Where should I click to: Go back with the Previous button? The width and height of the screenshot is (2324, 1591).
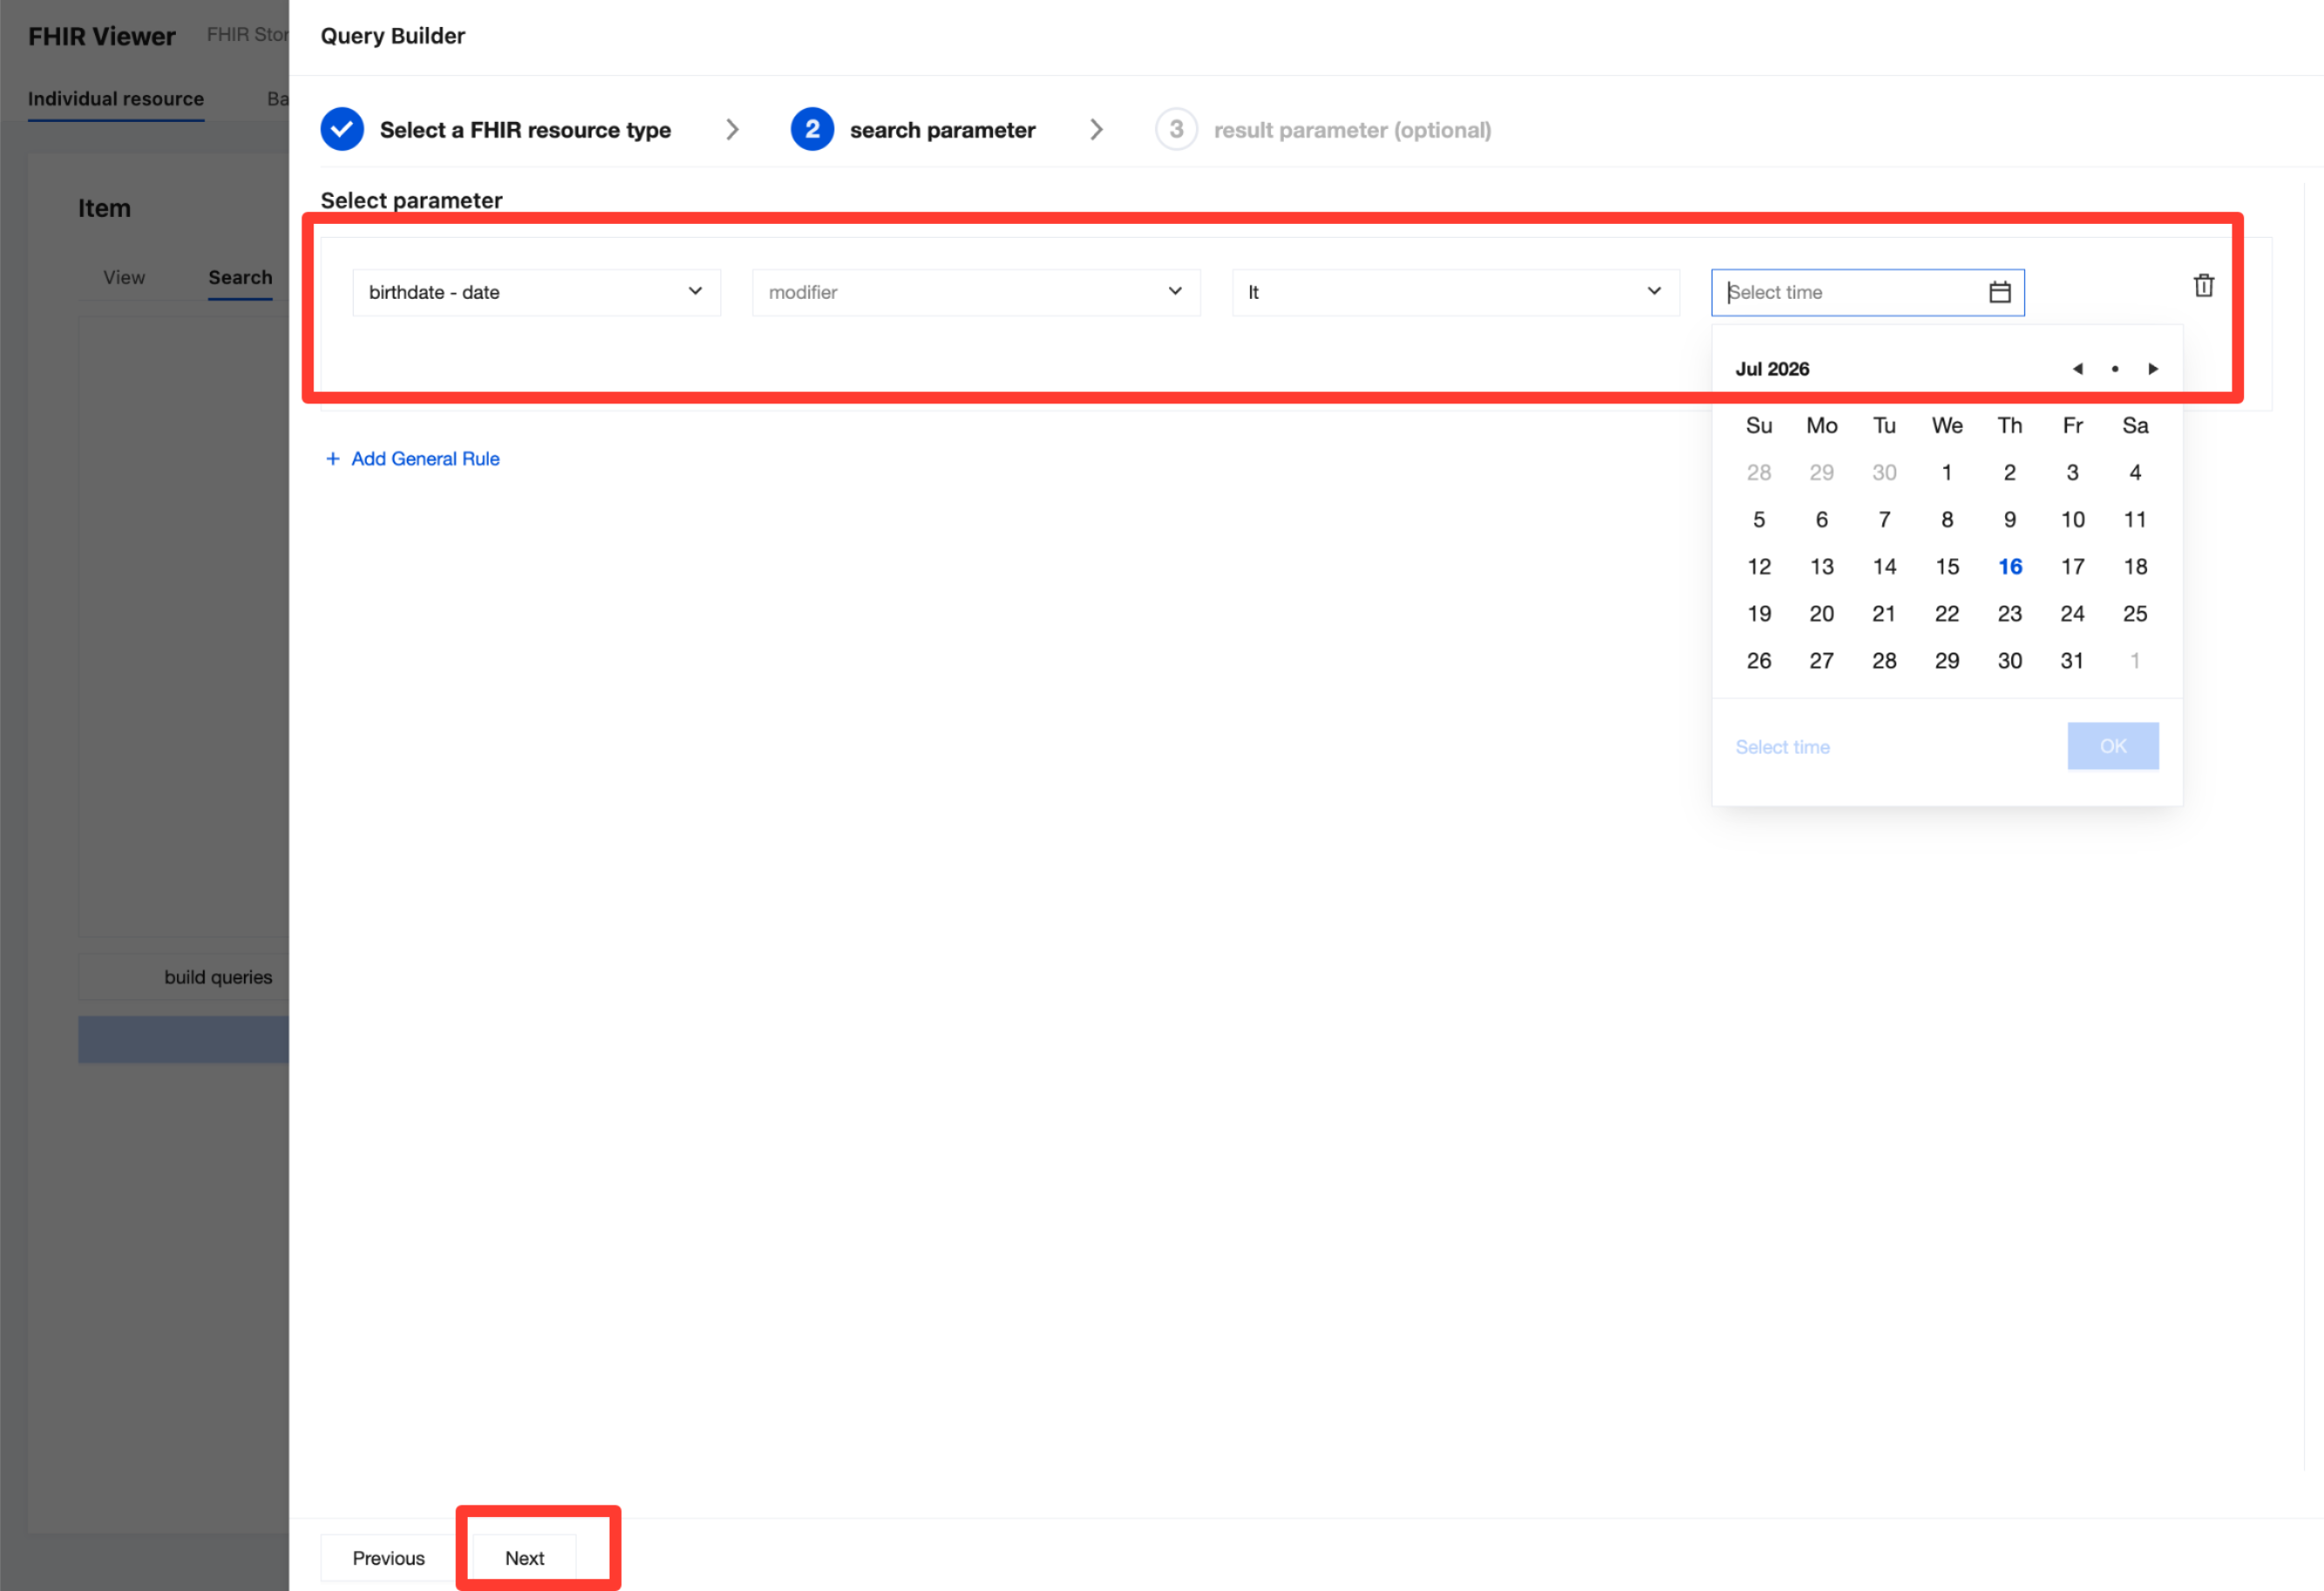tap(388, 1558)
